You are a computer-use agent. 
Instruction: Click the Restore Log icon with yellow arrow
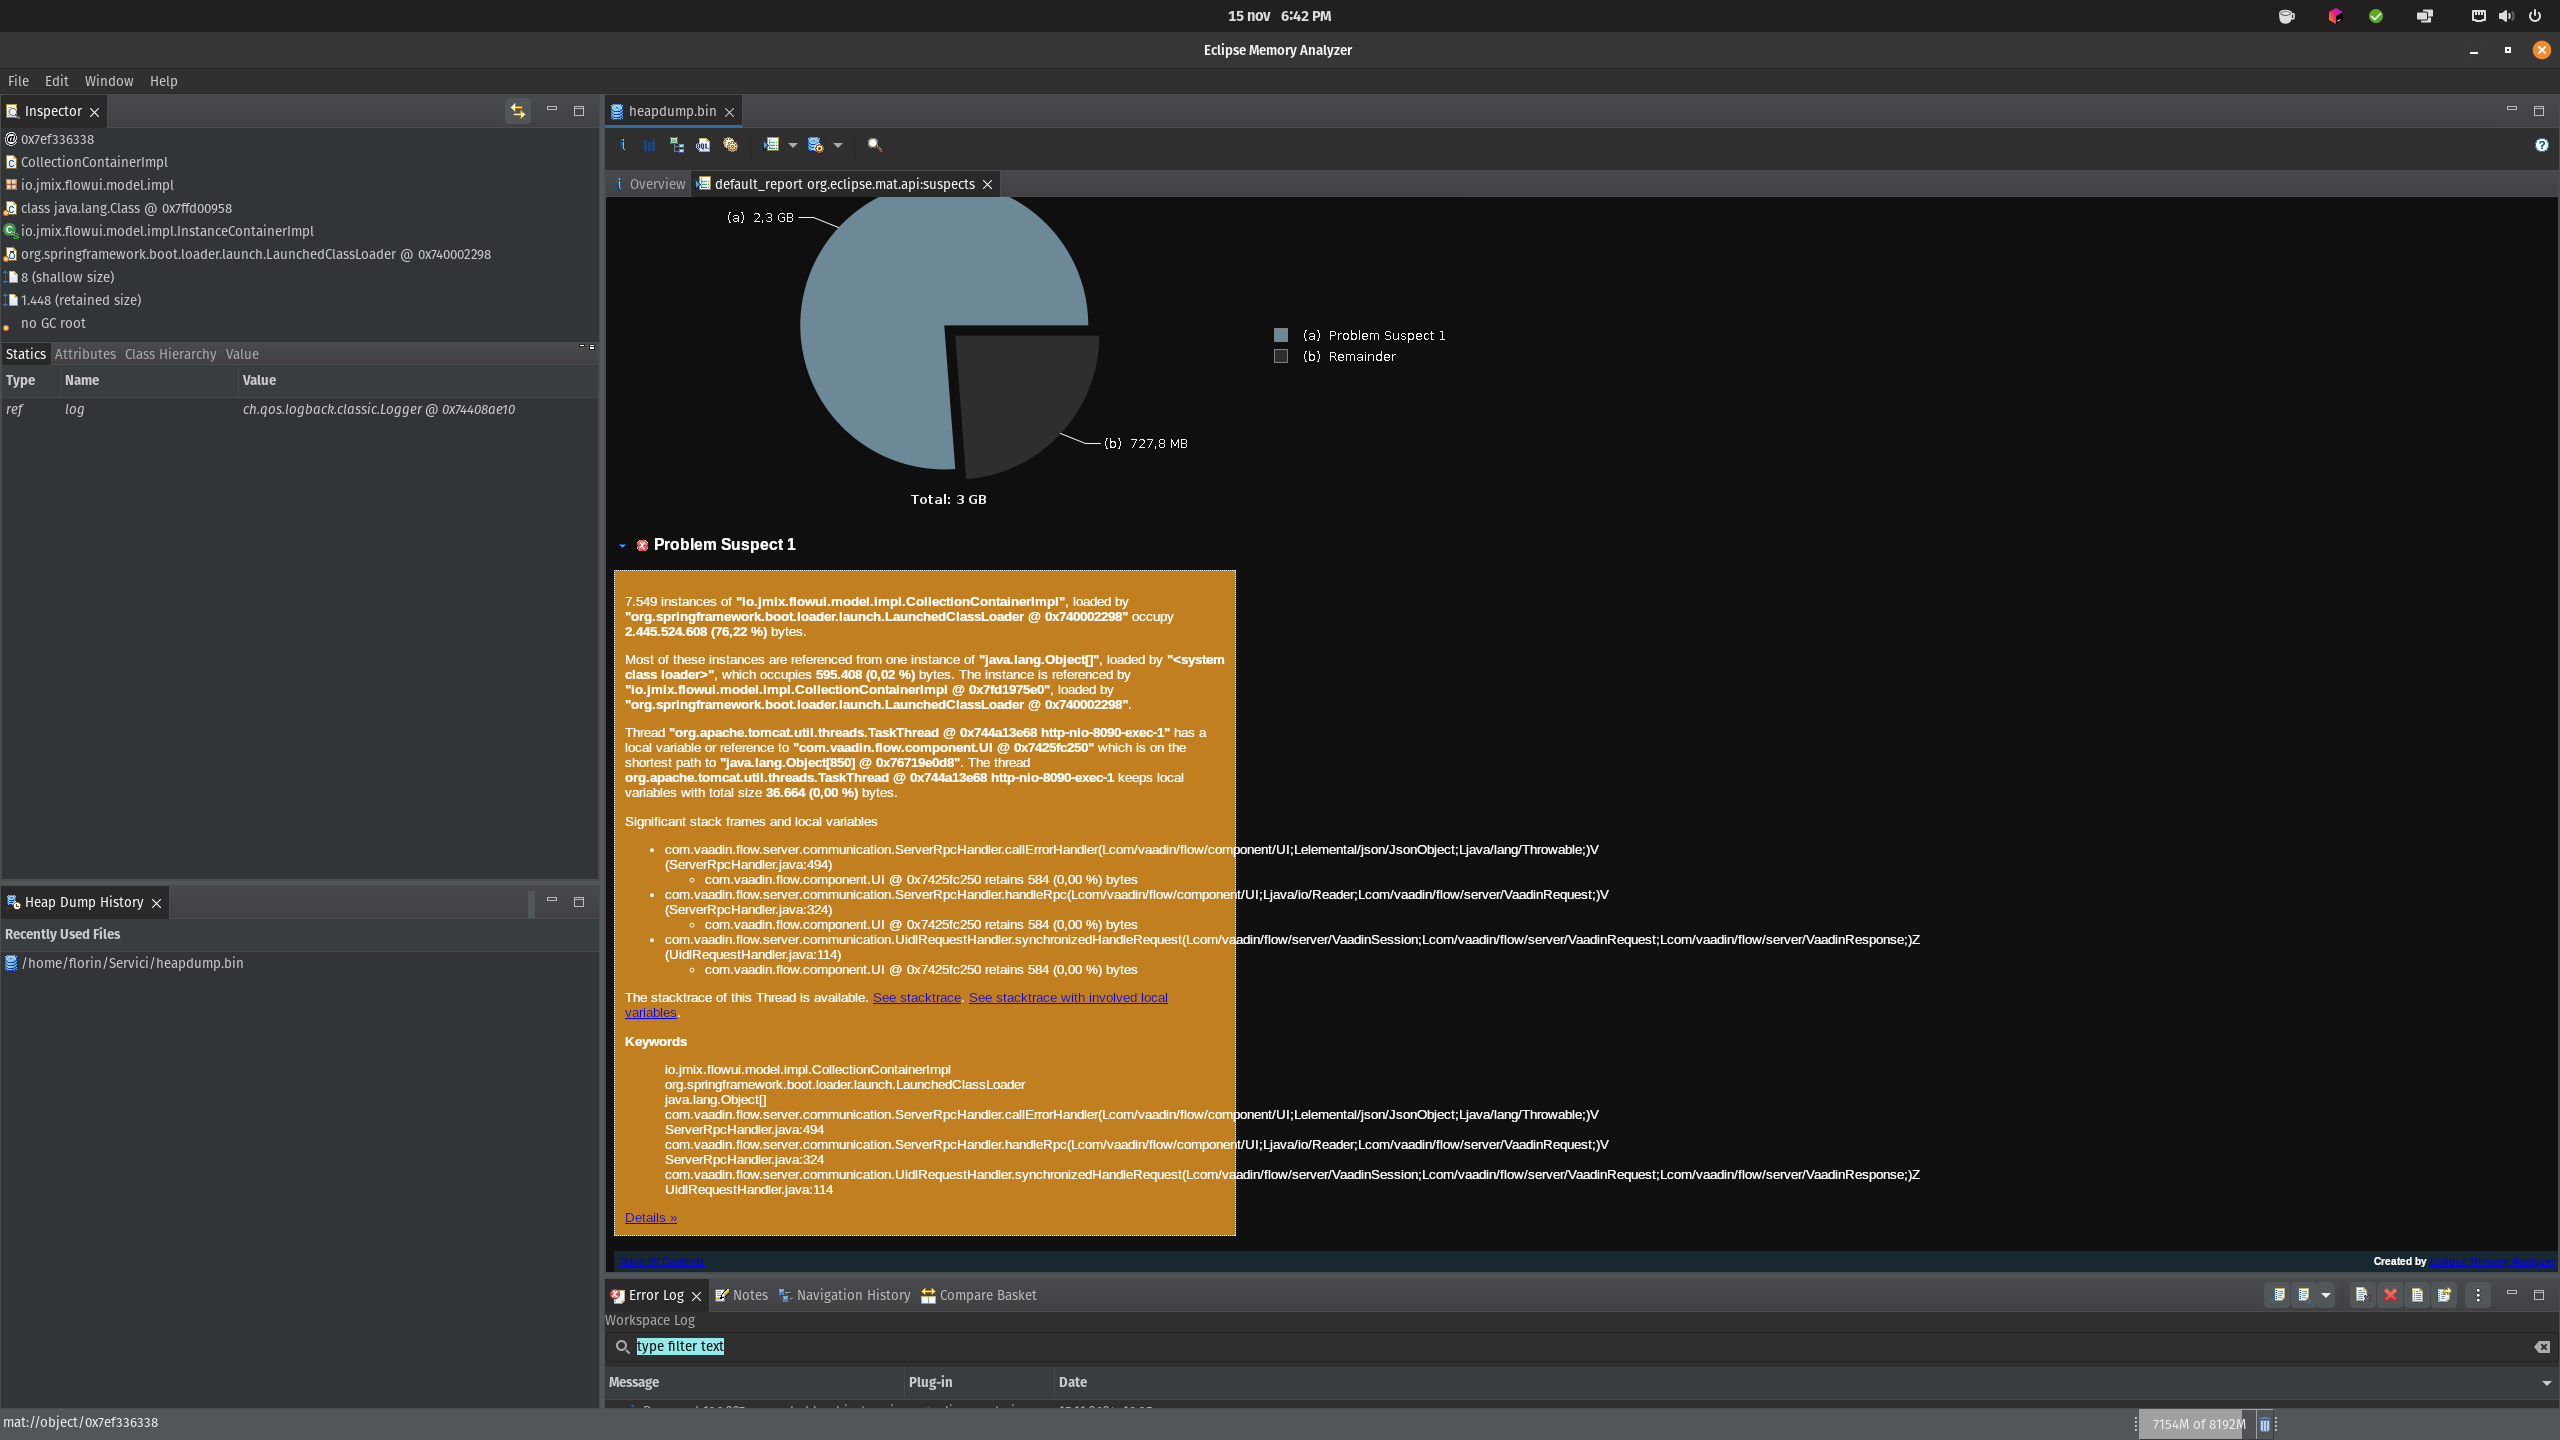[x=2444, y=1295]
